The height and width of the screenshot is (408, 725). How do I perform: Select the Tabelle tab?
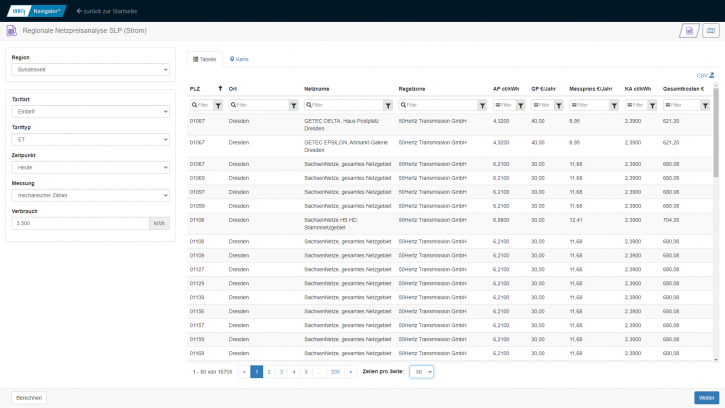coord(204,59)
